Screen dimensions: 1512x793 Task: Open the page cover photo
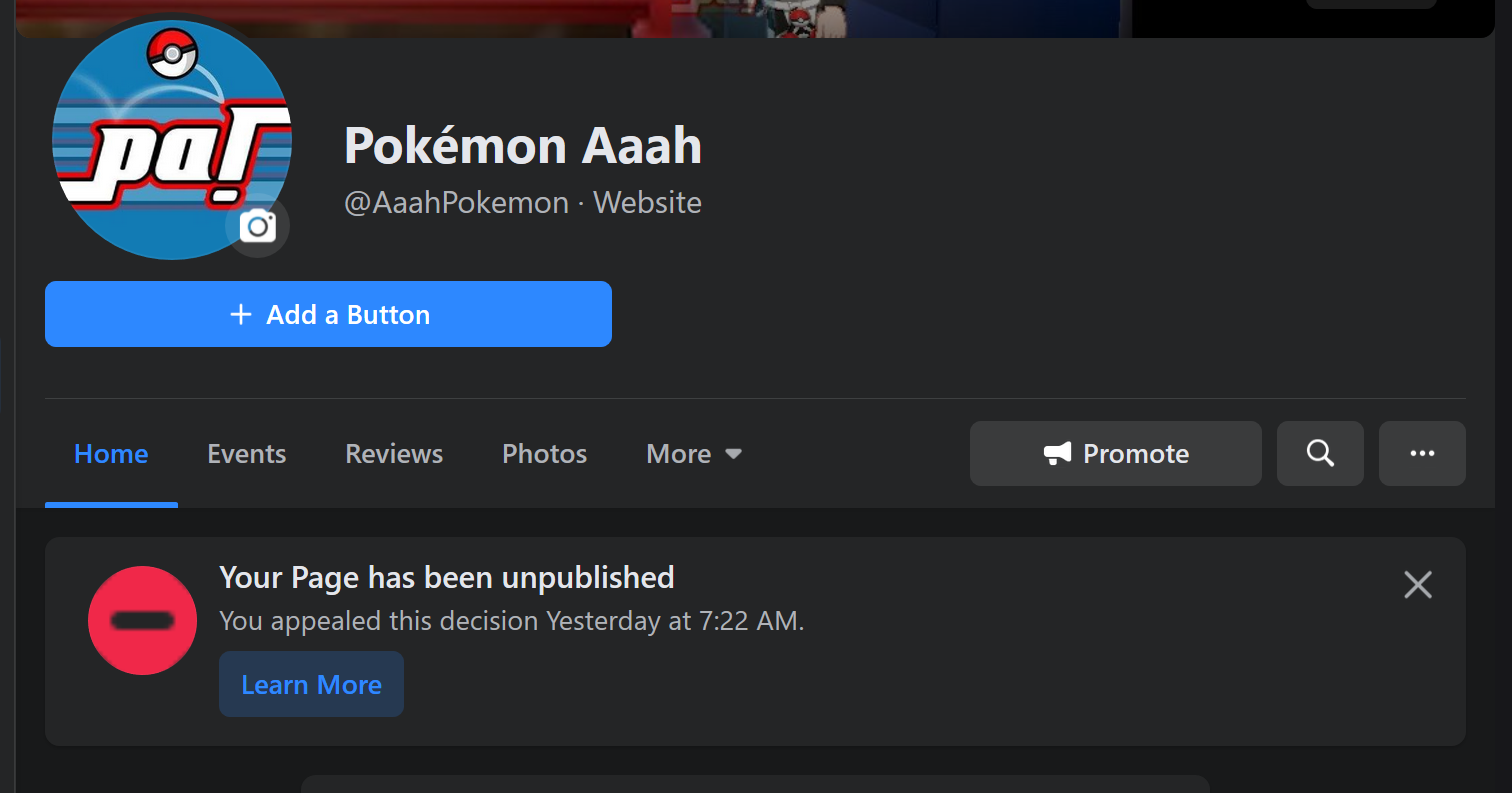pyautogui.click(x=755, y=18)
